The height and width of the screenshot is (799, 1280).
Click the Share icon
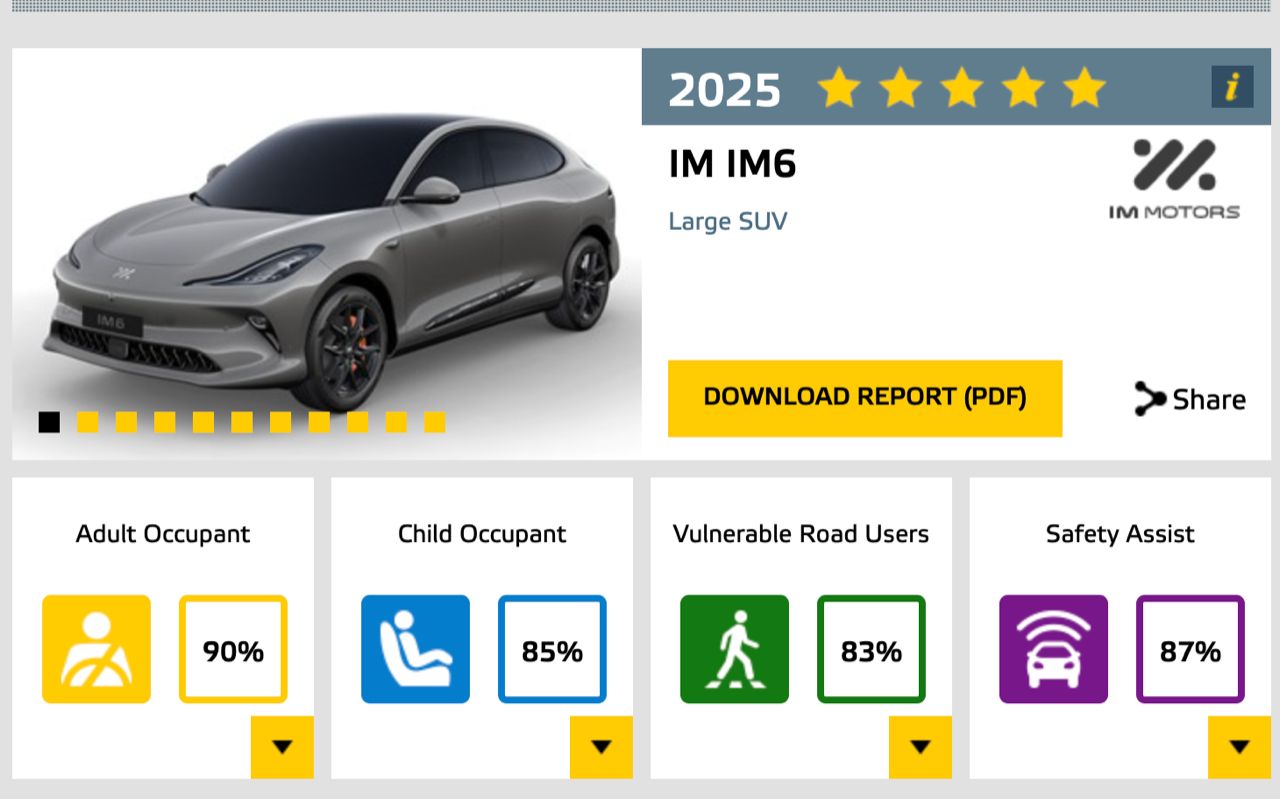1151,399
